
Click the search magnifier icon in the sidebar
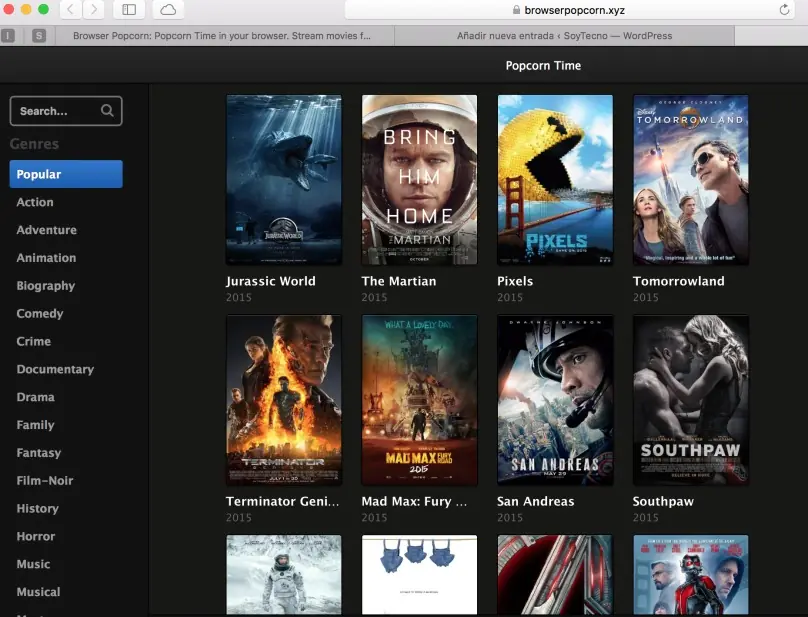107,110
